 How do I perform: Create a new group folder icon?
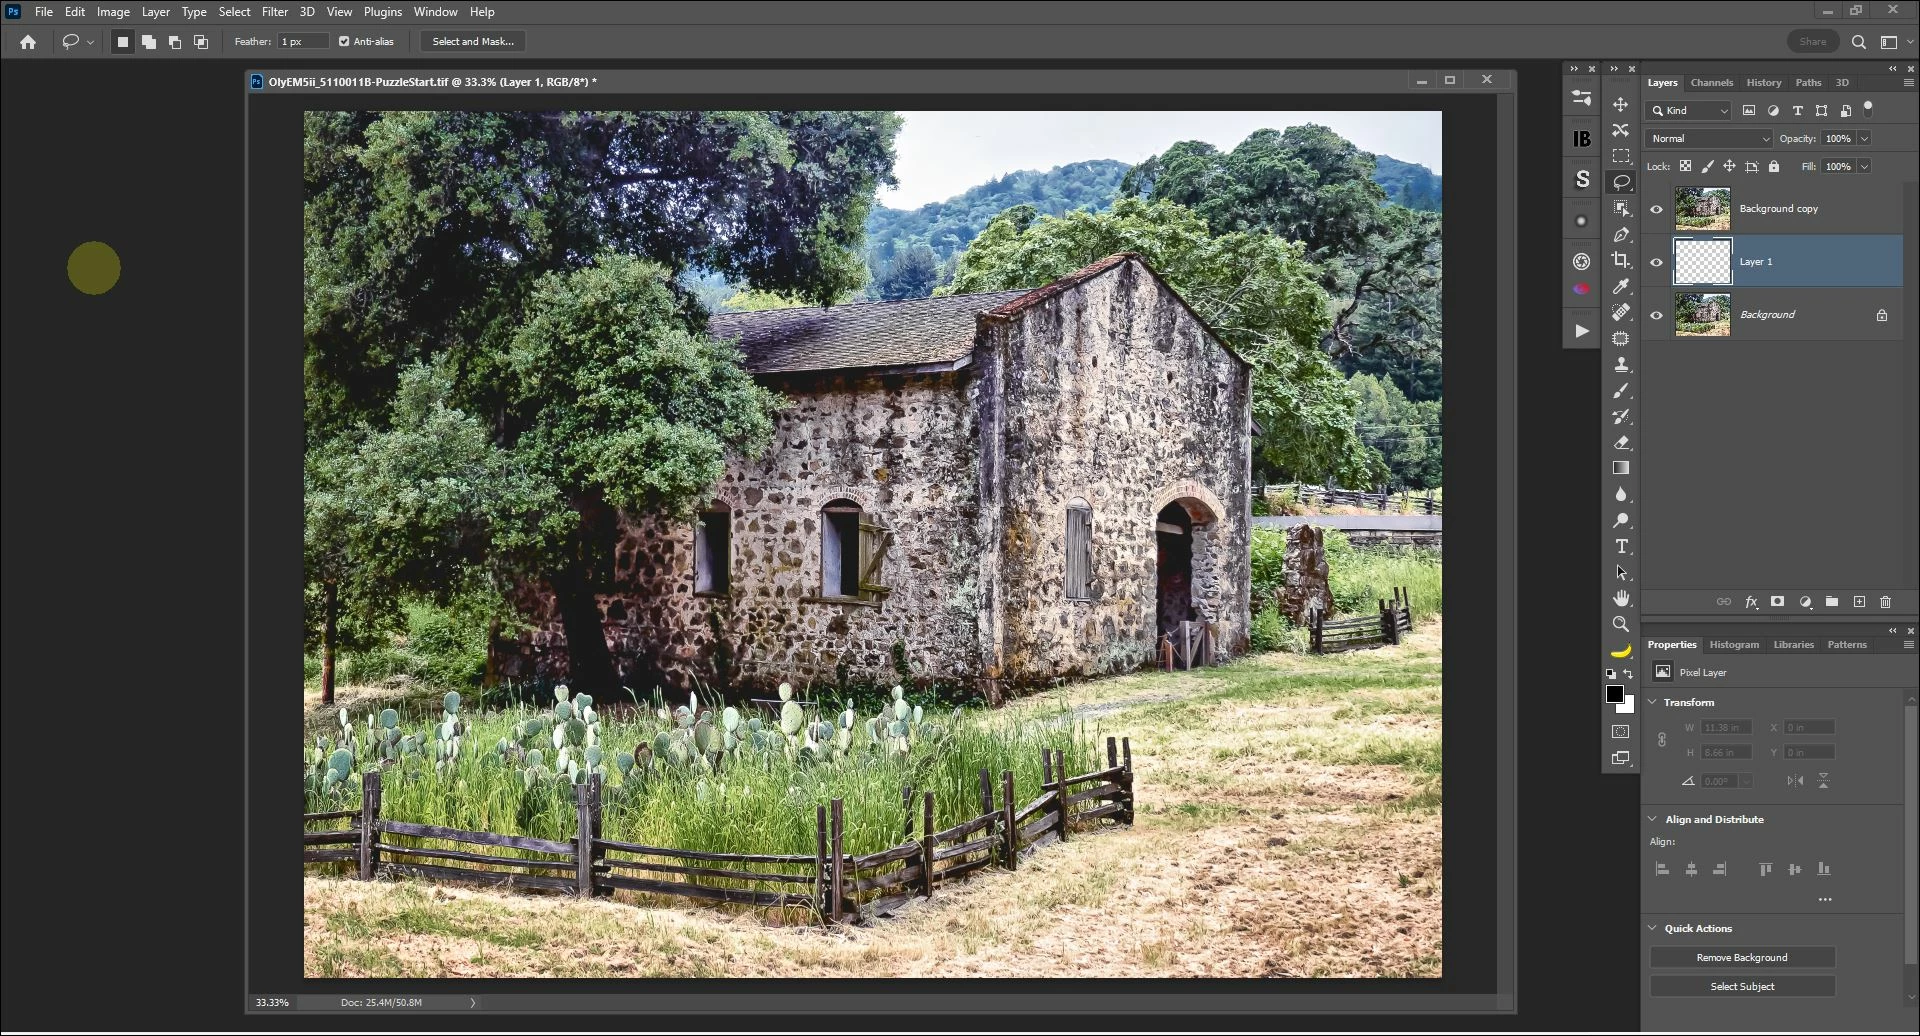[x=1832, y=602]
